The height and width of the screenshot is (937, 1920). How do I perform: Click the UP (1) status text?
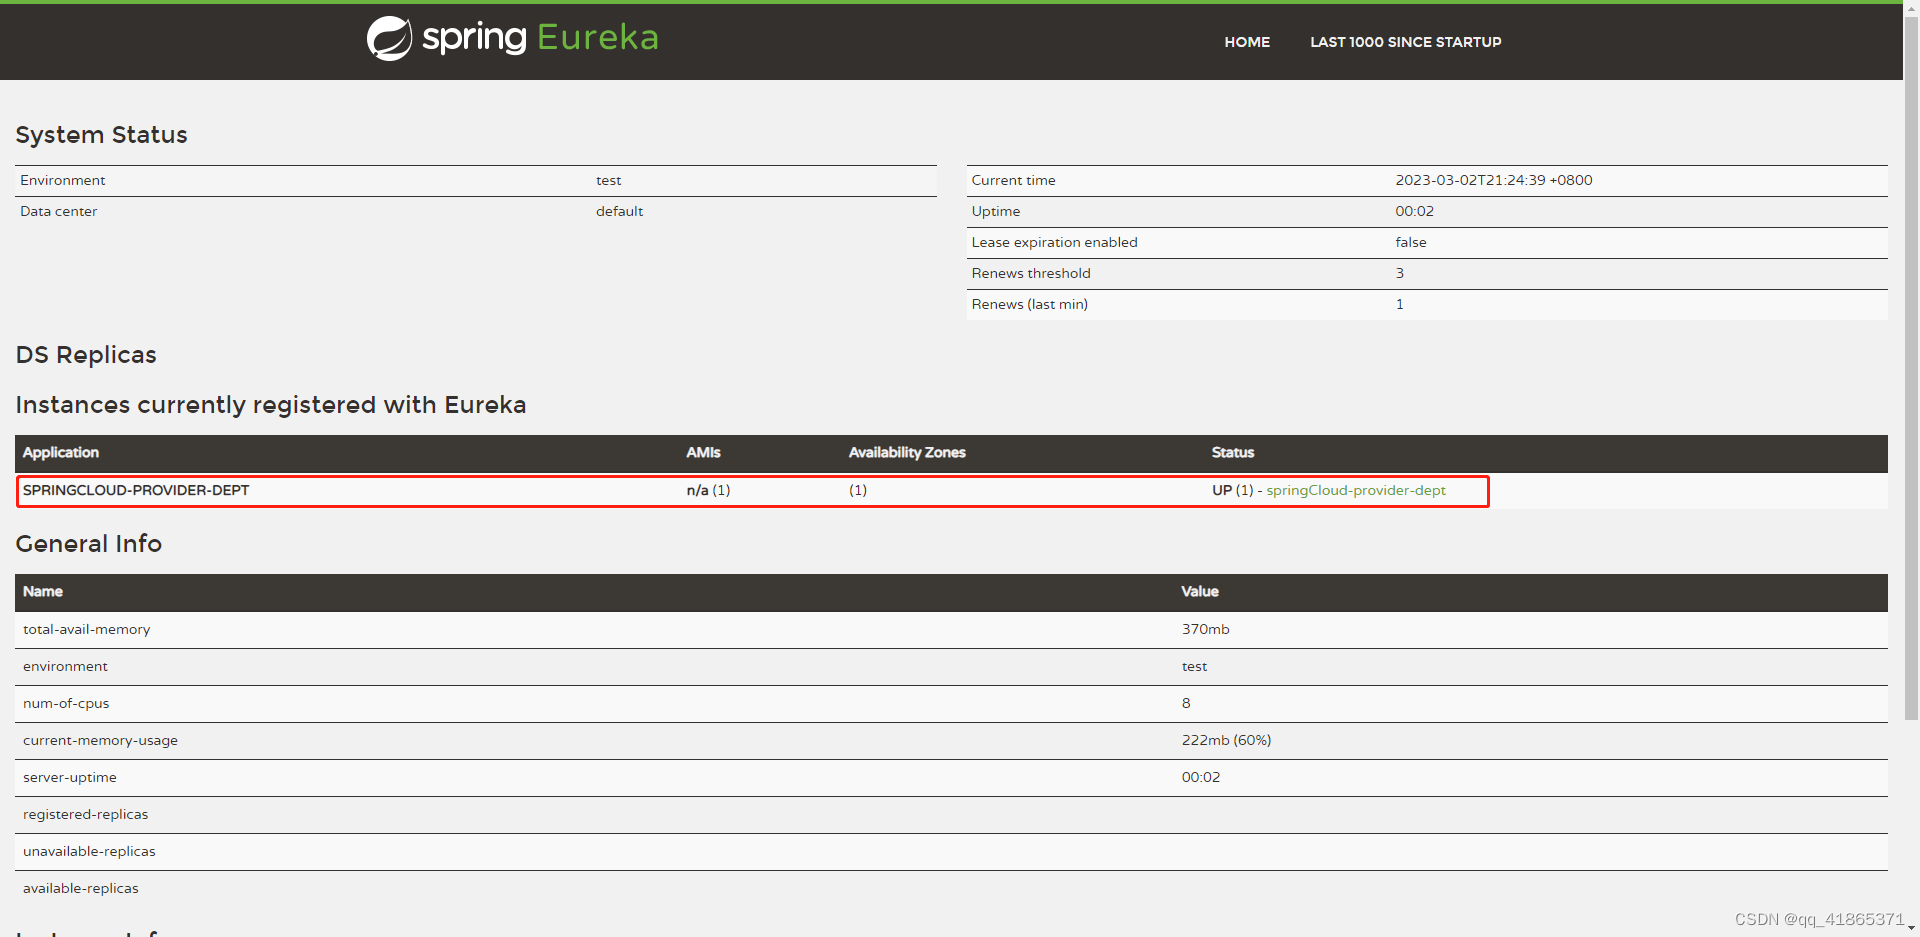tap(1233, 490)
